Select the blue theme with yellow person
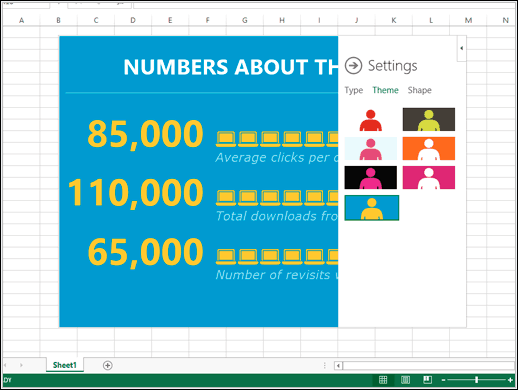The image size is (518, 390). tap(372, 208)
